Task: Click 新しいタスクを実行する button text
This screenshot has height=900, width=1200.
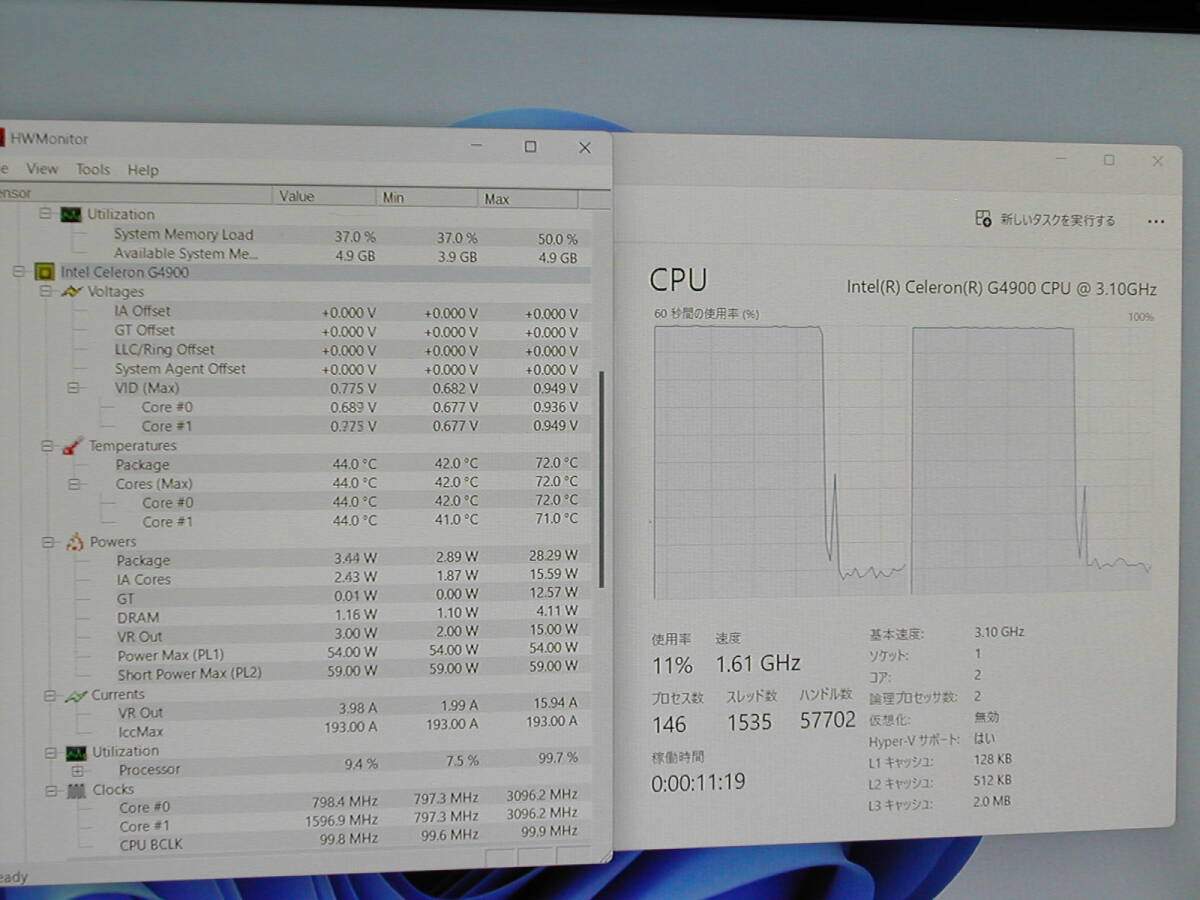Action: pos(1058,220)
